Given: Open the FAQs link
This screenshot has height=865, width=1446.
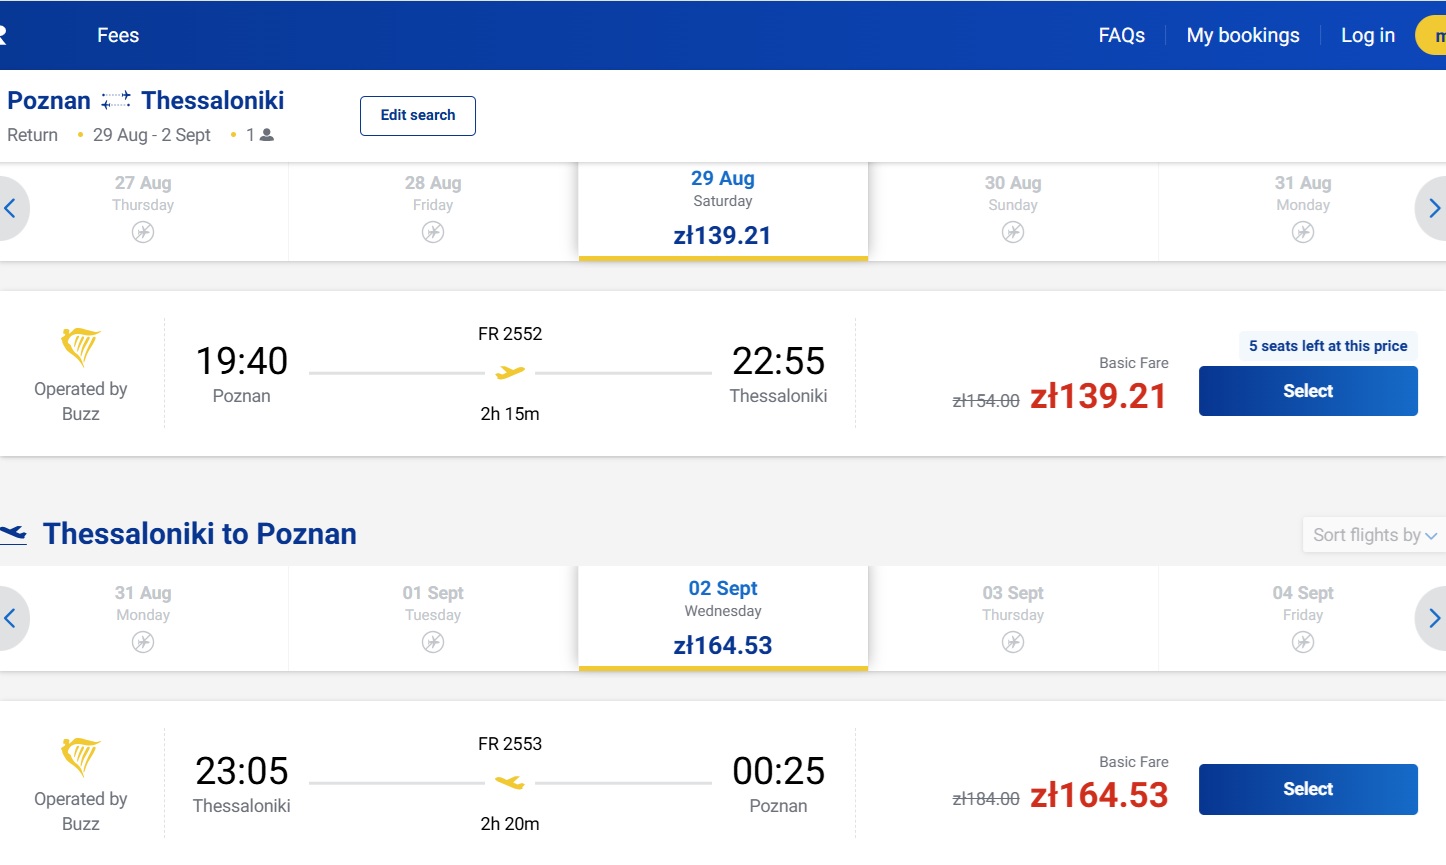Looking at the screenshot, I should (x=1122, y=35).
